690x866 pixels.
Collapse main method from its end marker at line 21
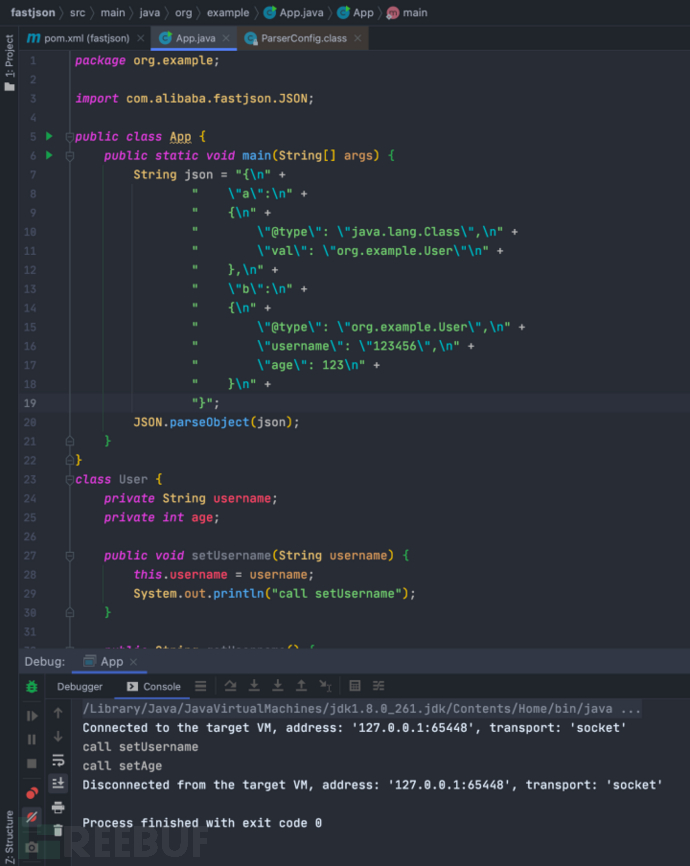coord(70,441)
